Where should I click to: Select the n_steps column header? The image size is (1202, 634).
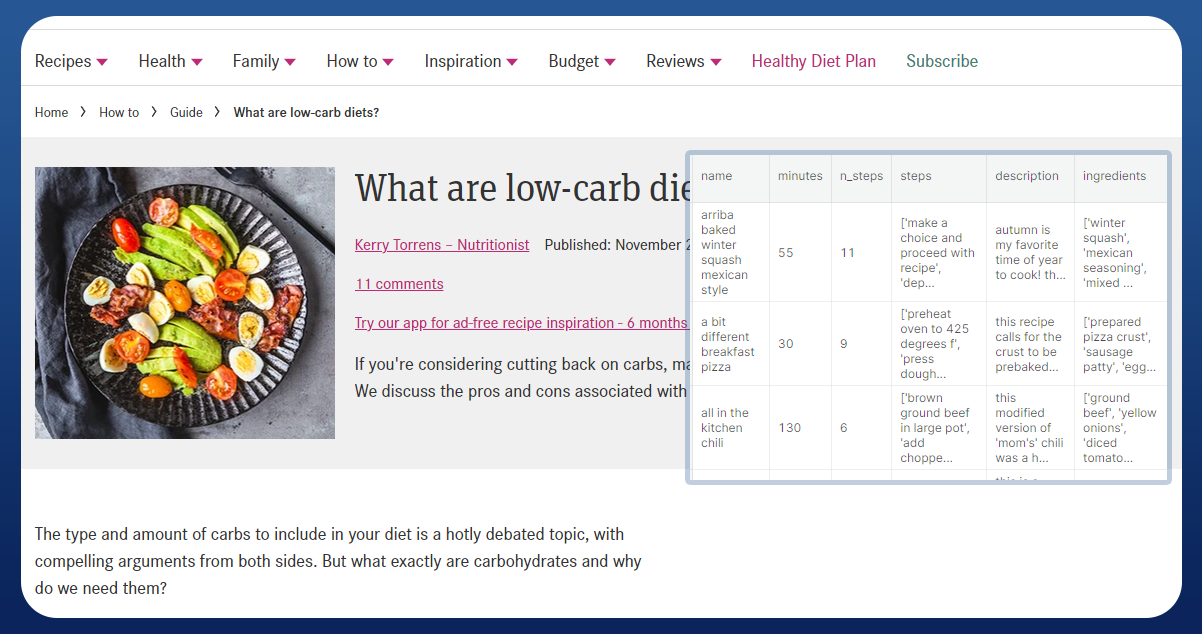tap(861, 176)
